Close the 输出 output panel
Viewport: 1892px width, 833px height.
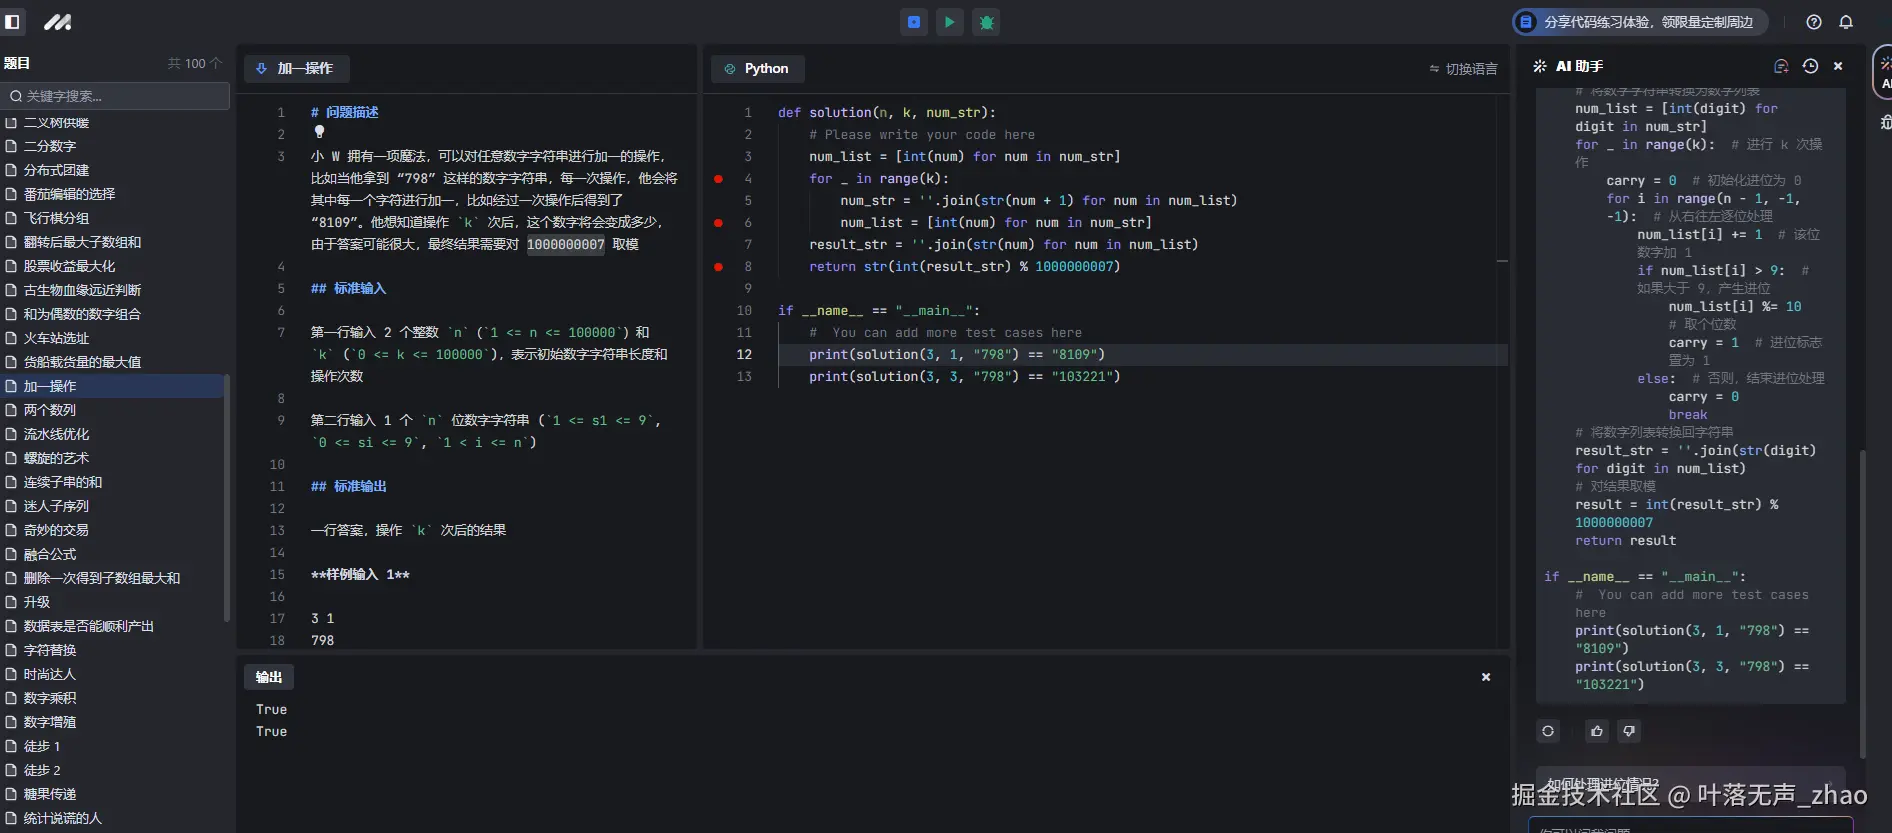click(x=1486, y=677)
